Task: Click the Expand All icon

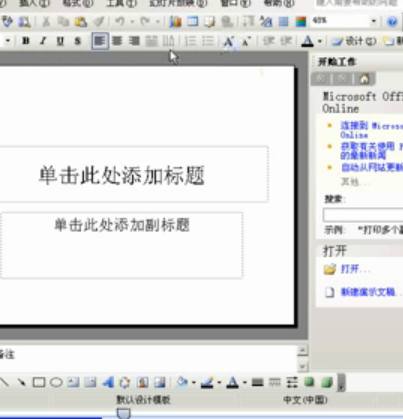Action: (248, 22)
